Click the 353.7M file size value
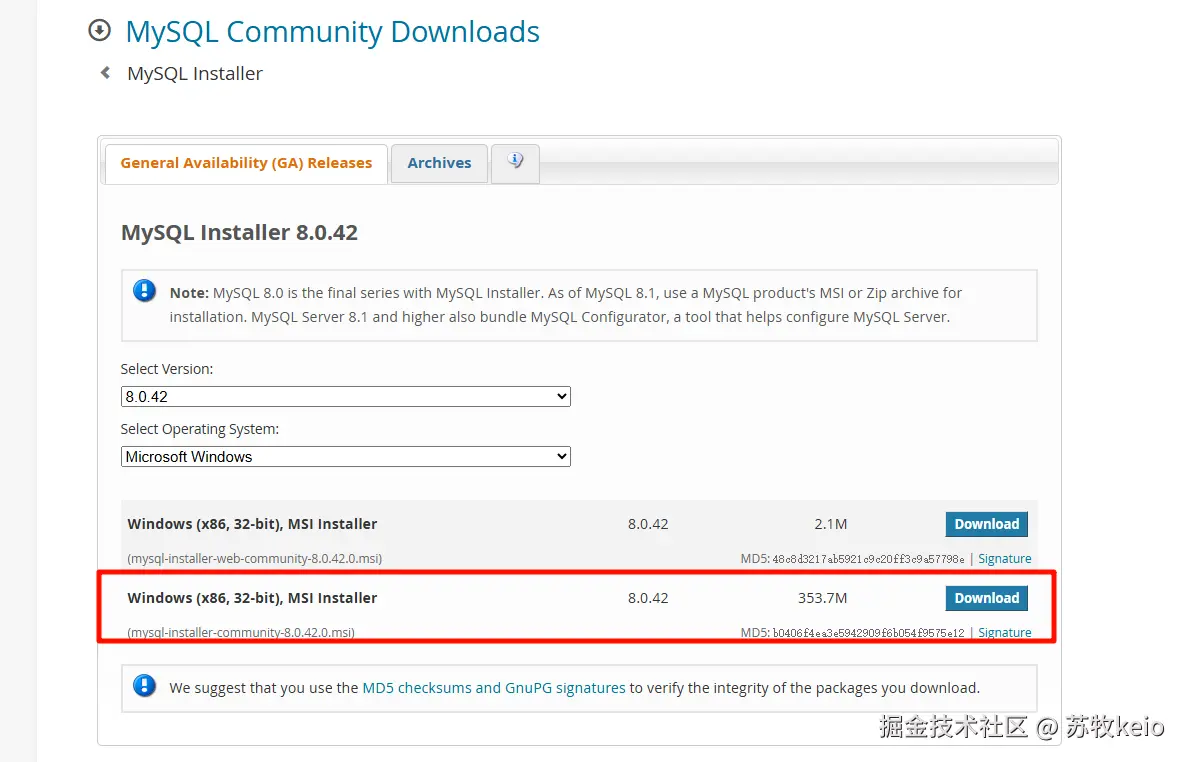1186x762 pixels. point(822,599)
